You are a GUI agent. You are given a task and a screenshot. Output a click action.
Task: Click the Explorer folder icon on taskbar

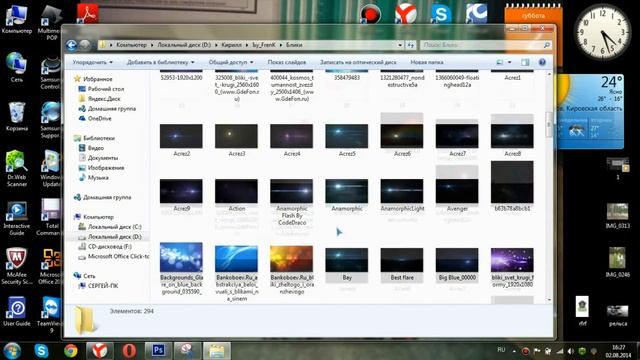(x=217, y=351)
